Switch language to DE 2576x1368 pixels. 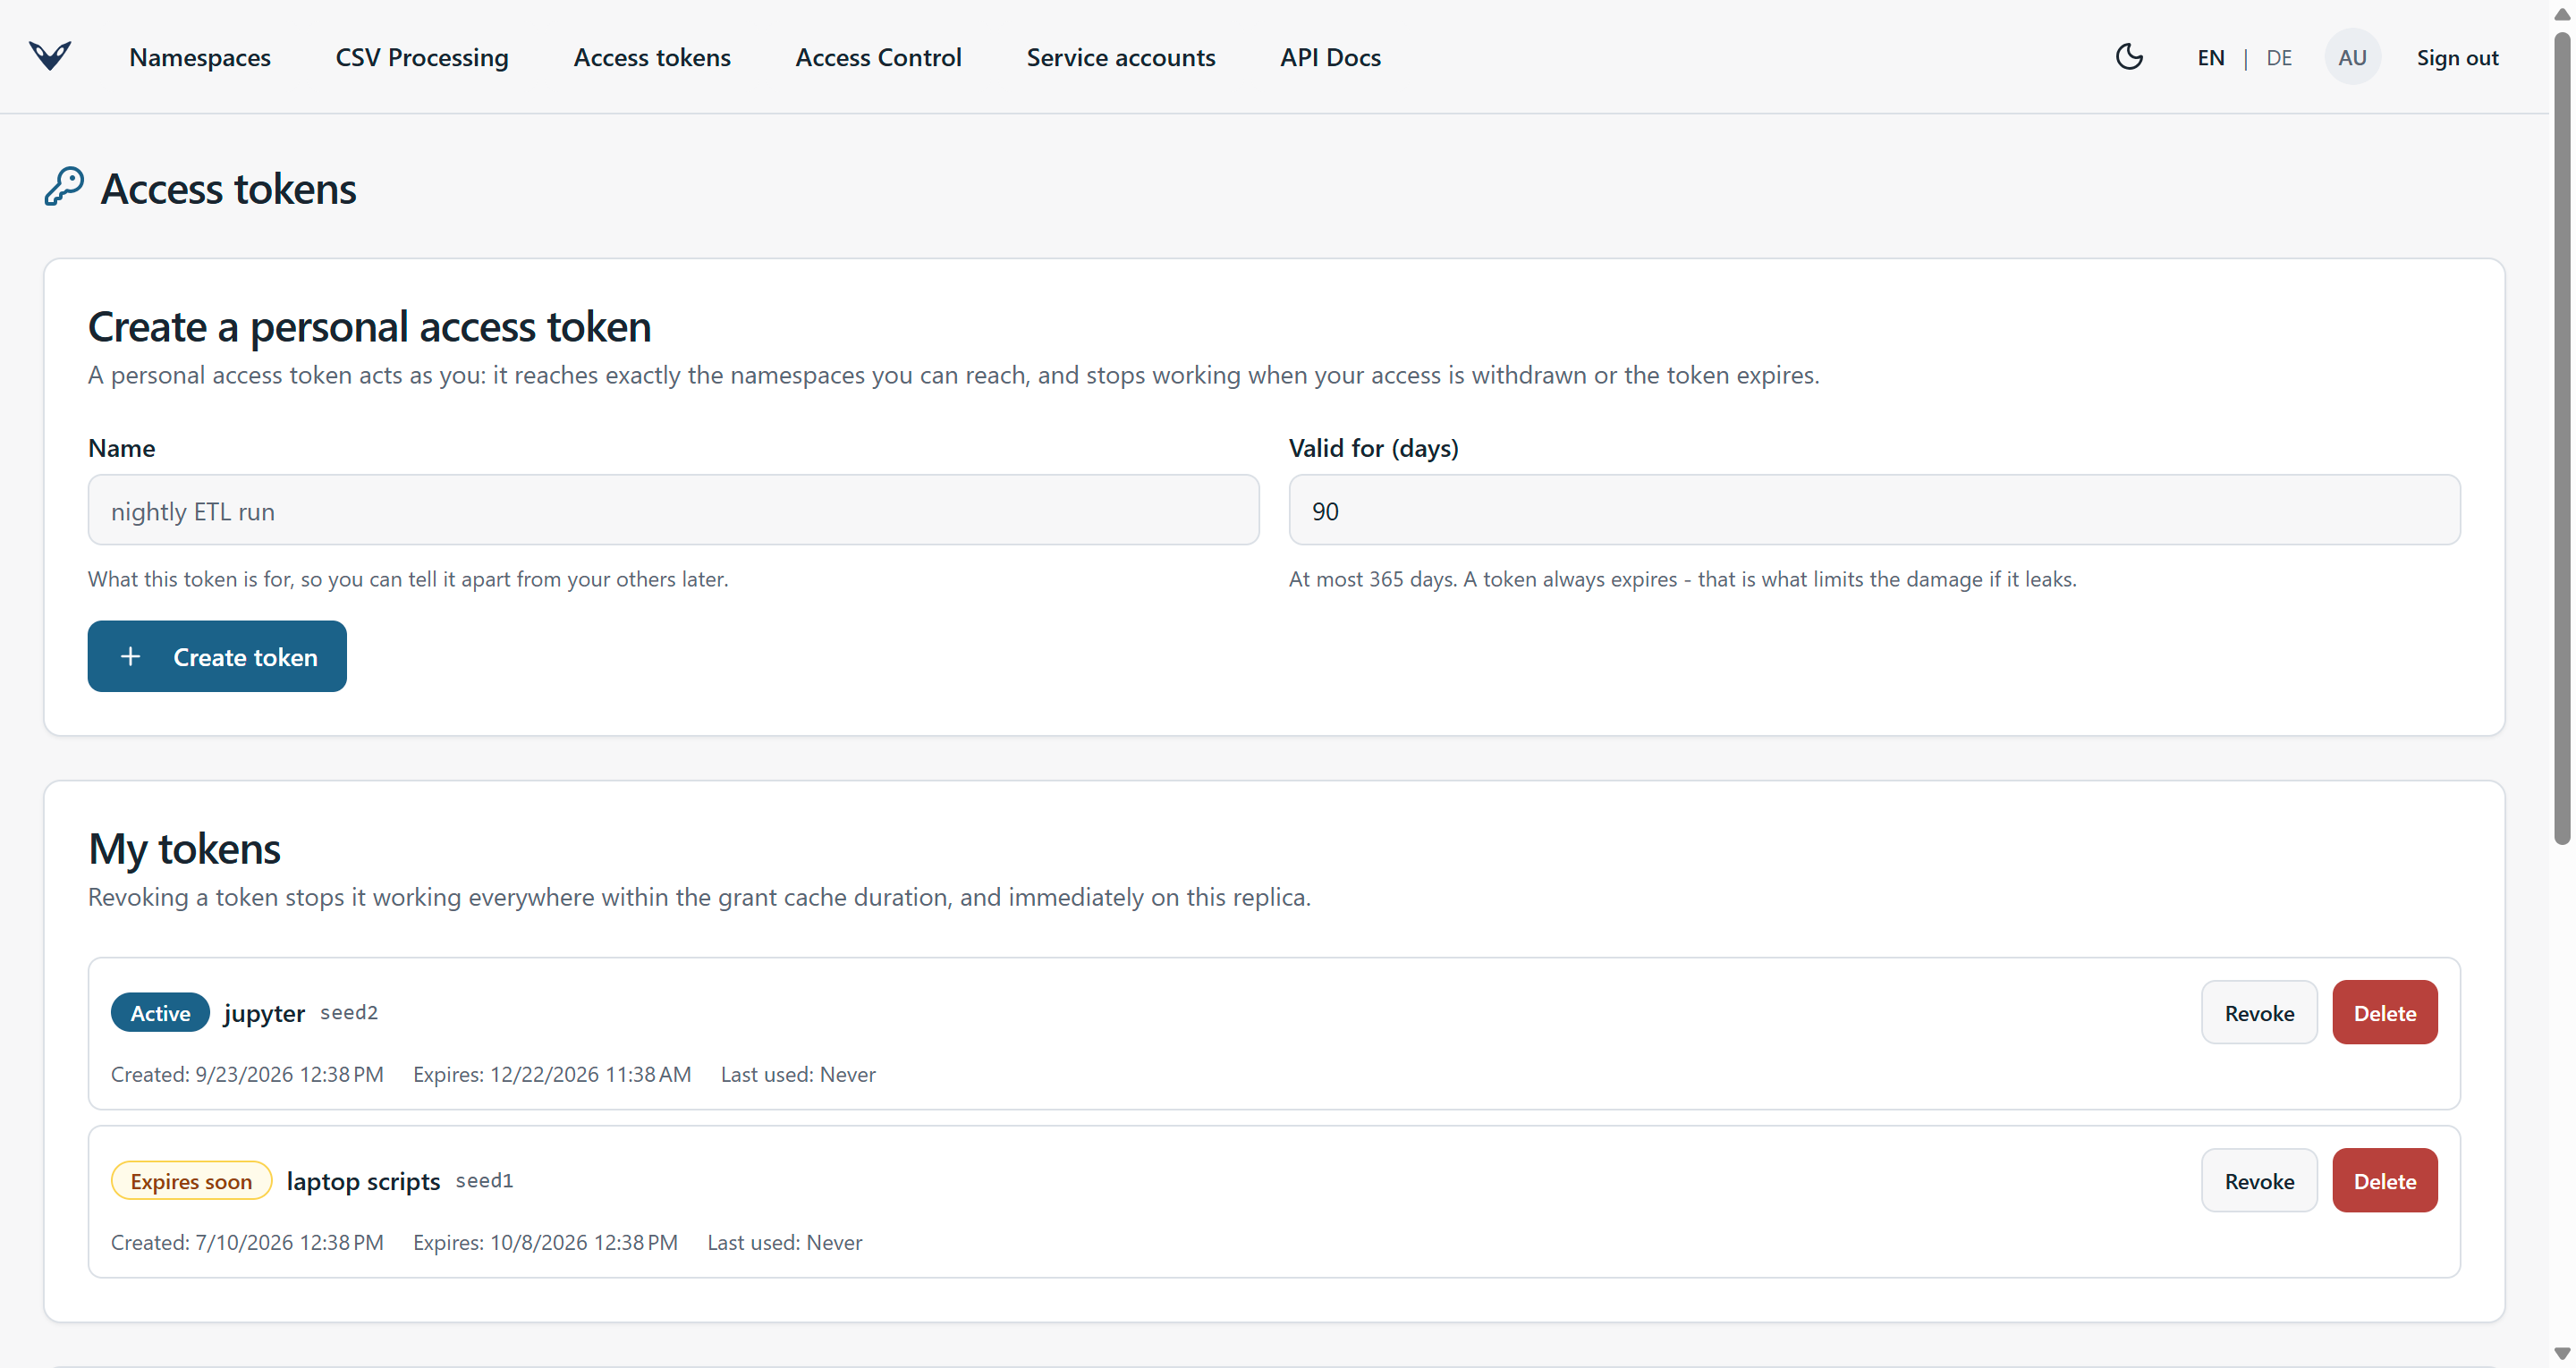[2279, 57]
